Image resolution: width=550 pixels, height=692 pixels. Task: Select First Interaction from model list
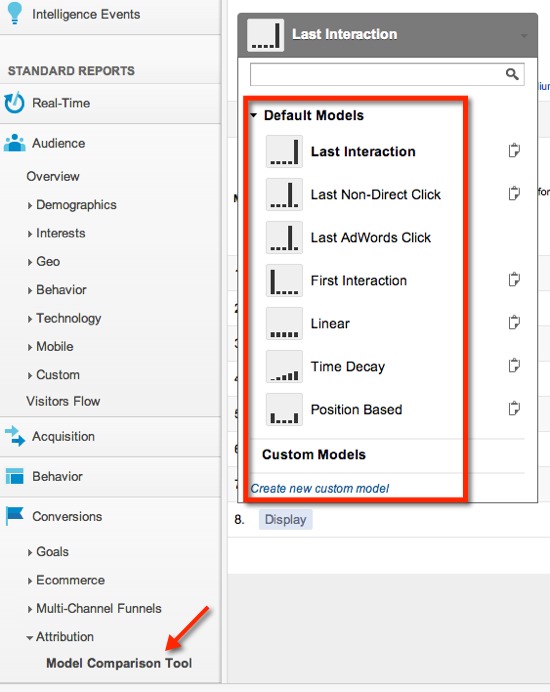(358, 280)
